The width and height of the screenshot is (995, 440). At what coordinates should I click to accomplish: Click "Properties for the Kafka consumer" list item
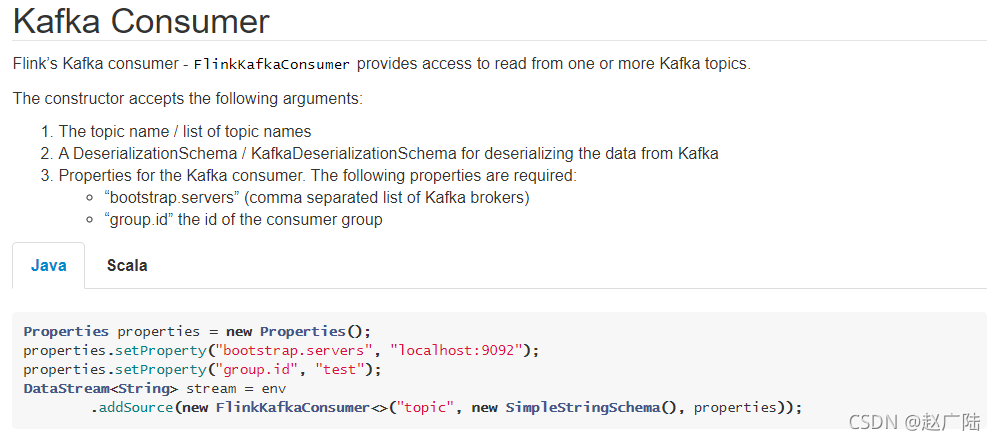pos(318,175)
